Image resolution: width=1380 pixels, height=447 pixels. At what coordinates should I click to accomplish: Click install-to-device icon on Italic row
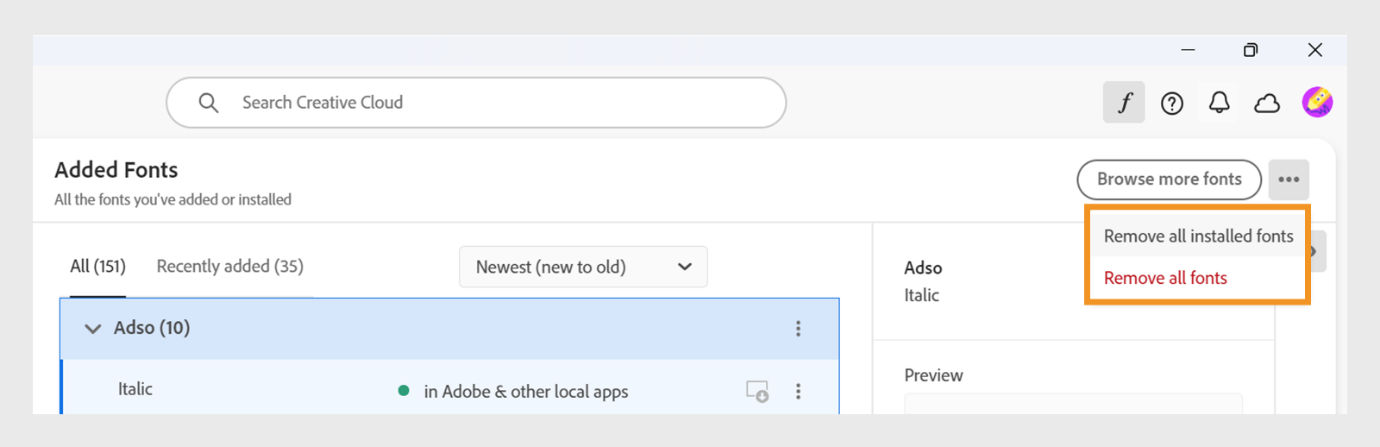click(757, 391)
